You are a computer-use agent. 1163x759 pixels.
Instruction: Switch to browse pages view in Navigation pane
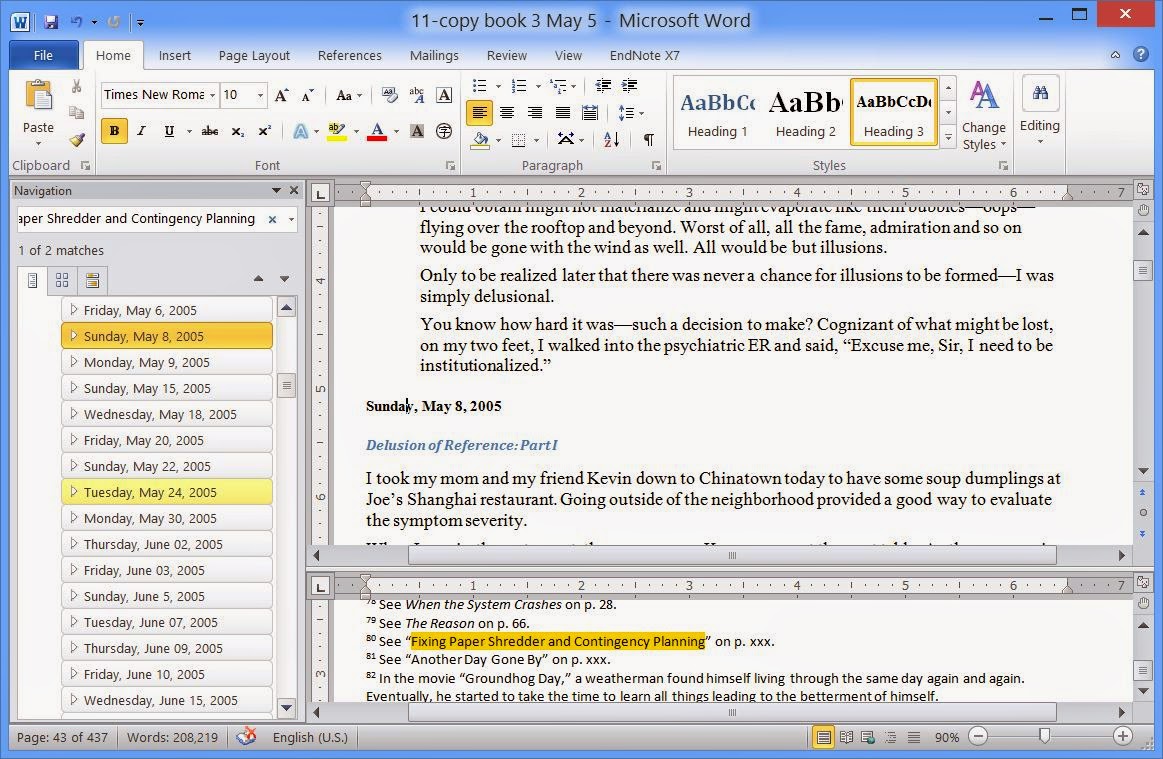point(62,280)
